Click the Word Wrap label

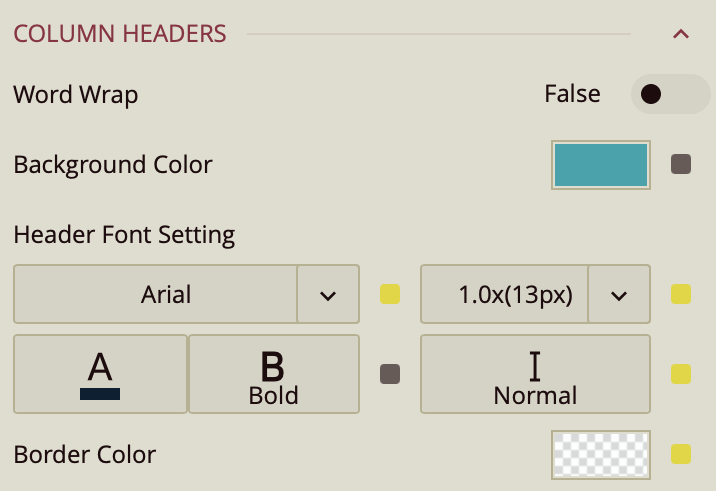(76, 95)
